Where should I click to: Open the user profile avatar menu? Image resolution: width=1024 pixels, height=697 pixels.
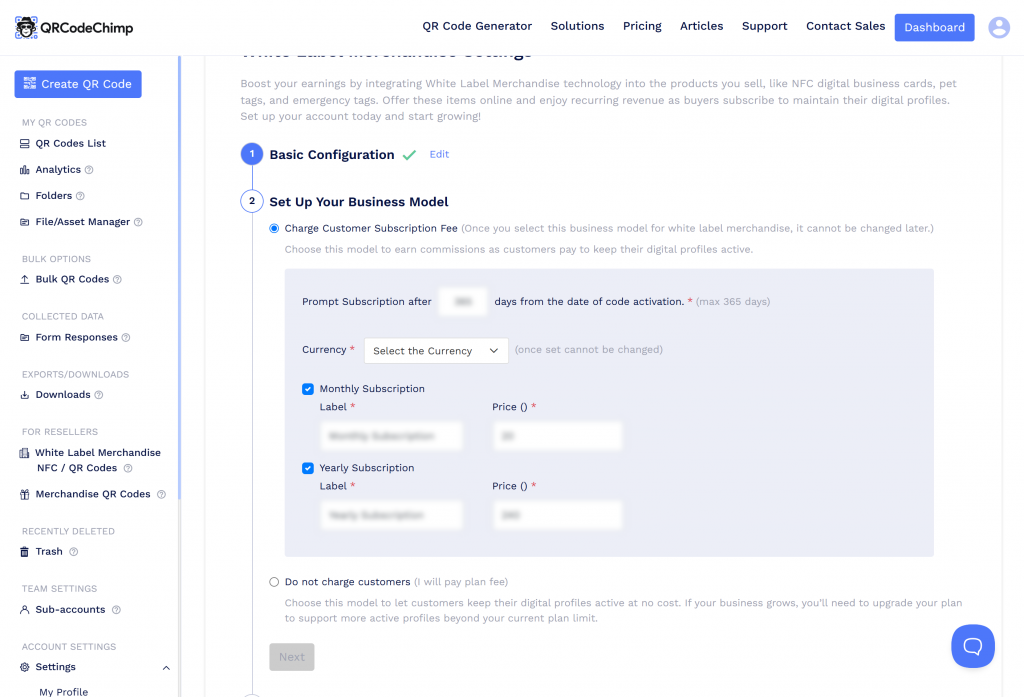[998, 28]
